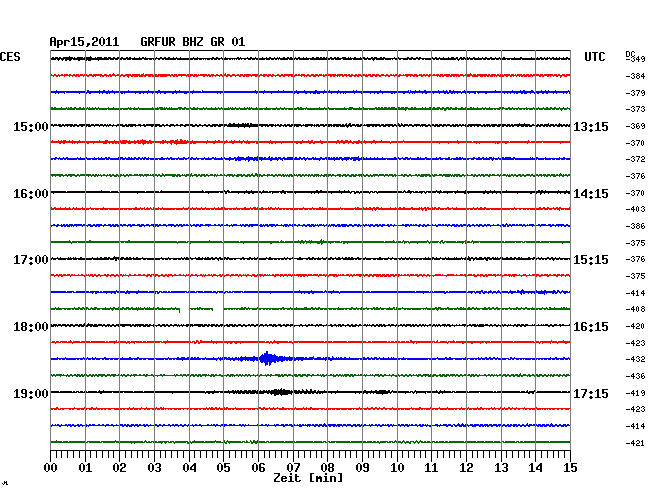Image resolution: width=650 pixels, height=494 pixels.
Task: Click the DC offset value -386
Action: (635, 226)
